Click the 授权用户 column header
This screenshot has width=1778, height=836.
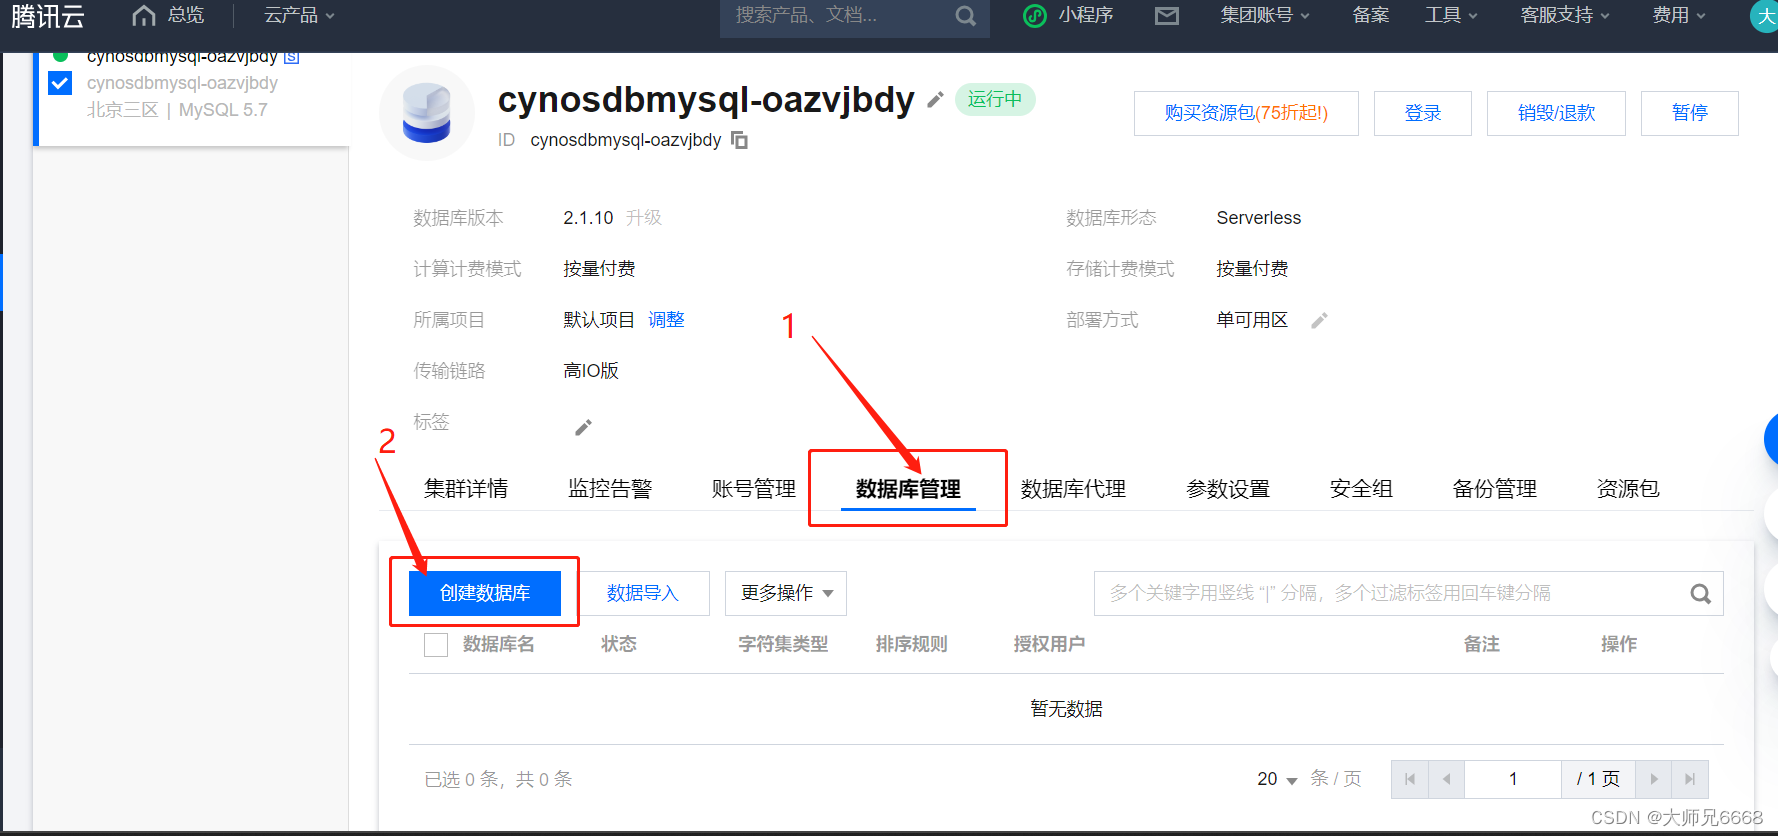[x=1049, y=645]
